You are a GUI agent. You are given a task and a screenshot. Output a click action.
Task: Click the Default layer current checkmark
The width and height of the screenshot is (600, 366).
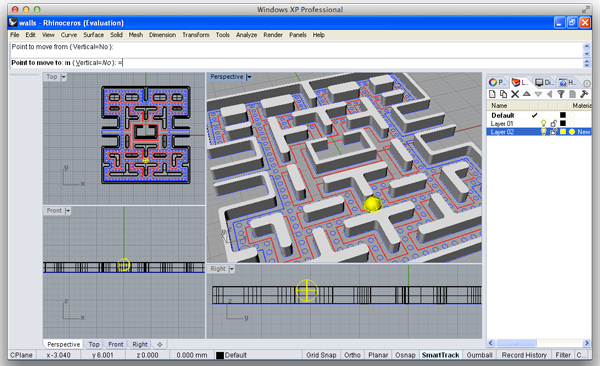click(534, 115)
